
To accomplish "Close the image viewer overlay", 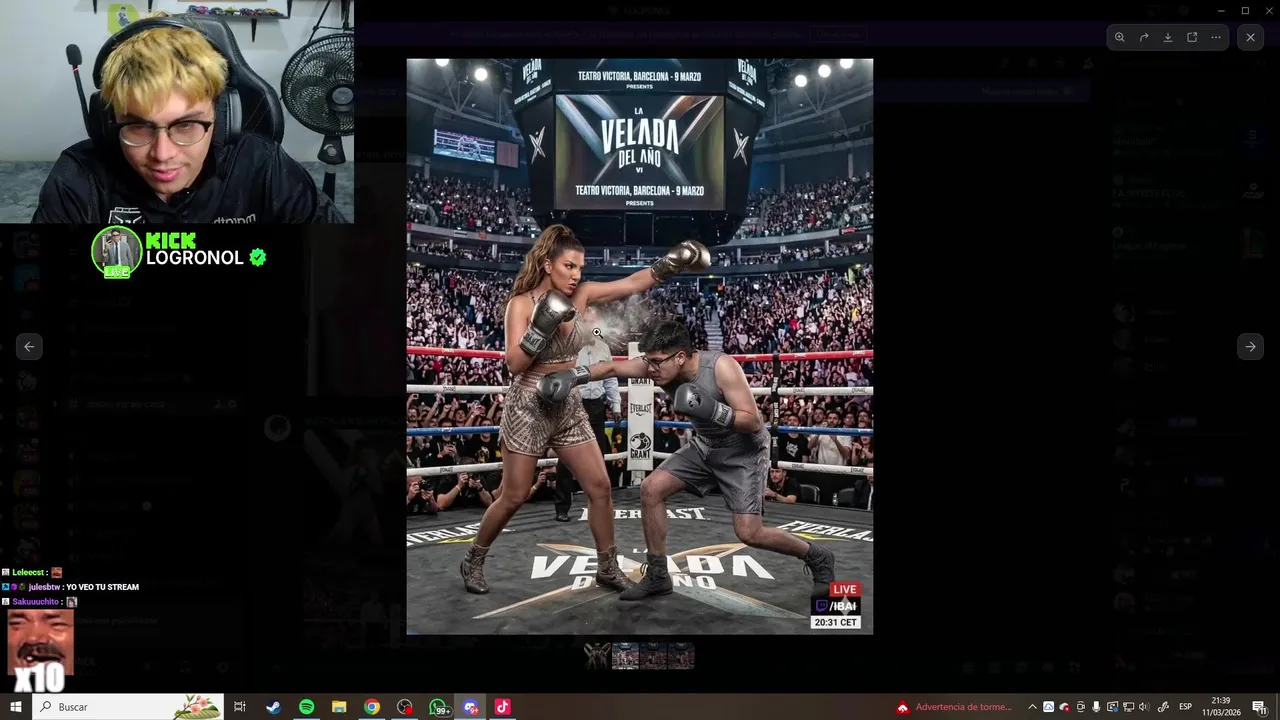I will click(1250, 37).
